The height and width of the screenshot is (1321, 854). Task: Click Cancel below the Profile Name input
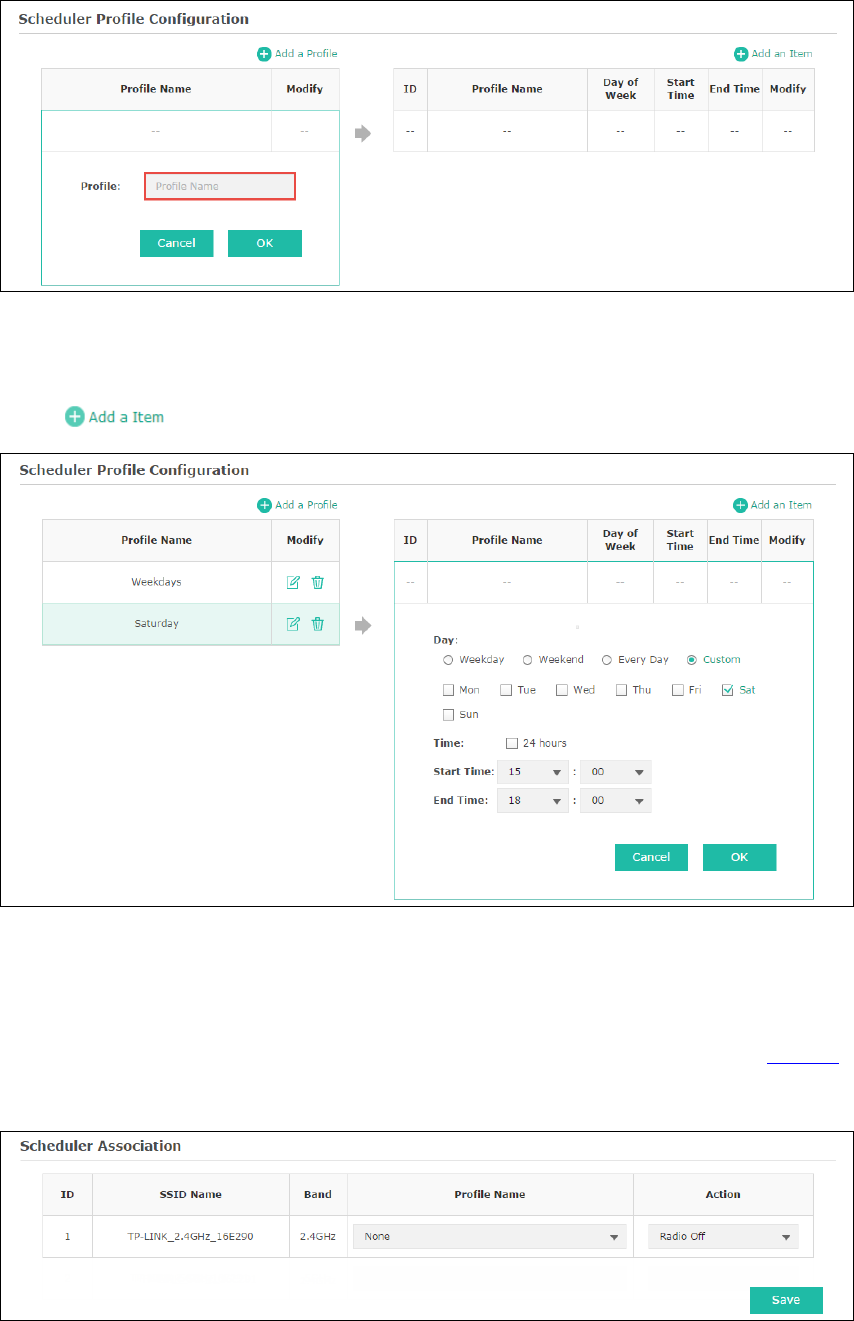(176, 244)
